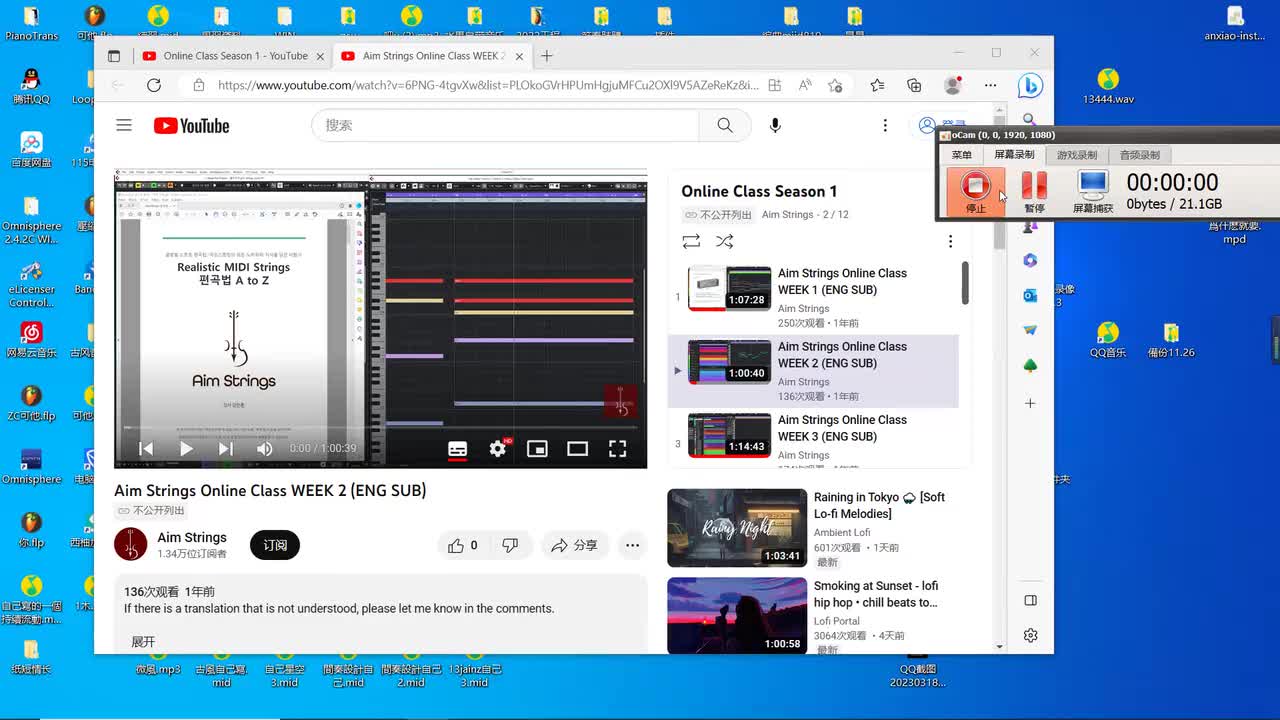Toggle theater mode on the video player
The height and width of the screenshot is (720, 1280).
[x=577, y=449]
